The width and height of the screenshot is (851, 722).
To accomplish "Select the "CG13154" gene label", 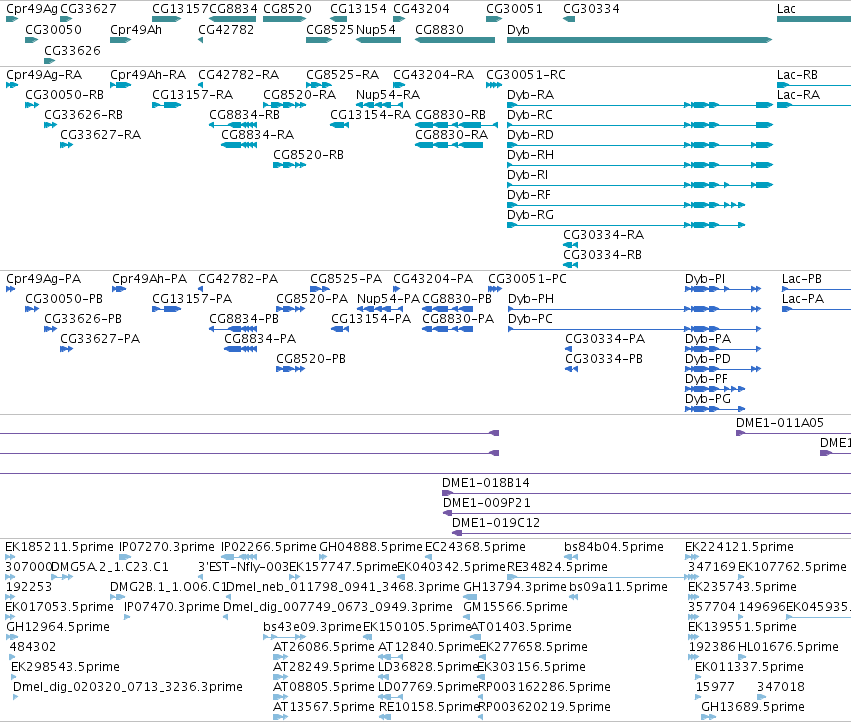I will (358, 9).
